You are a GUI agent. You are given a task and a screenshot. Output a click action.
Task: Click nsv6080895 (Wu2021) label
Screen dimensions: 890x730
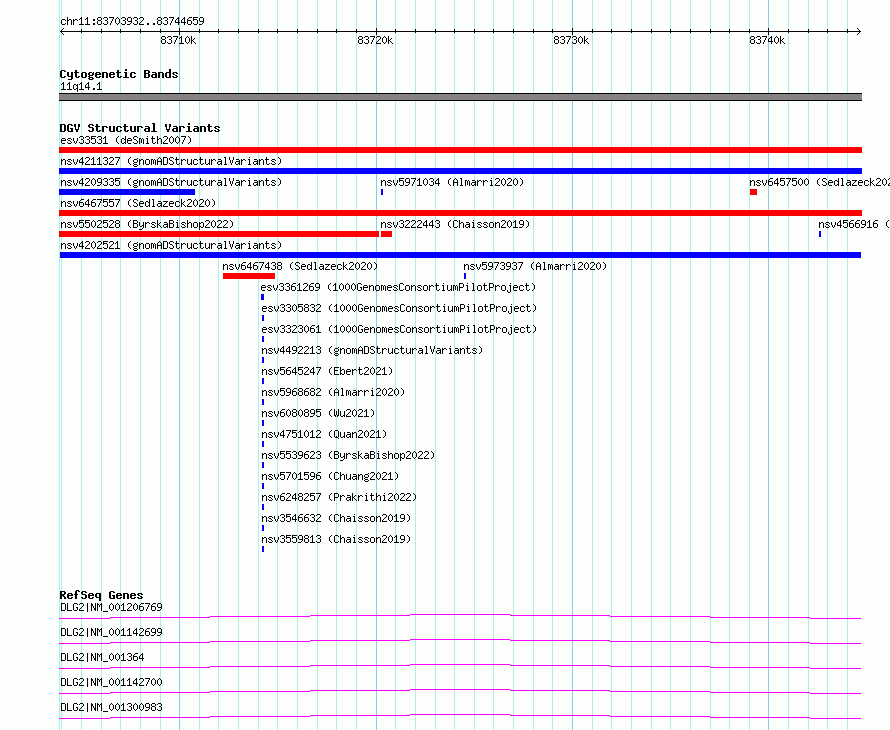point(318,413)
